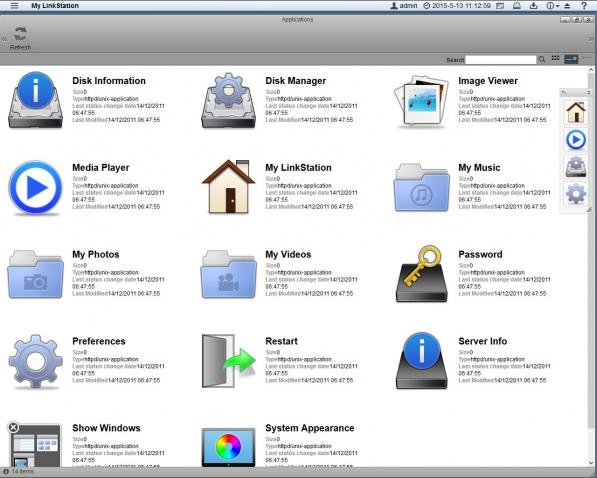Open the large Preferences gear icon

[35, 361]
